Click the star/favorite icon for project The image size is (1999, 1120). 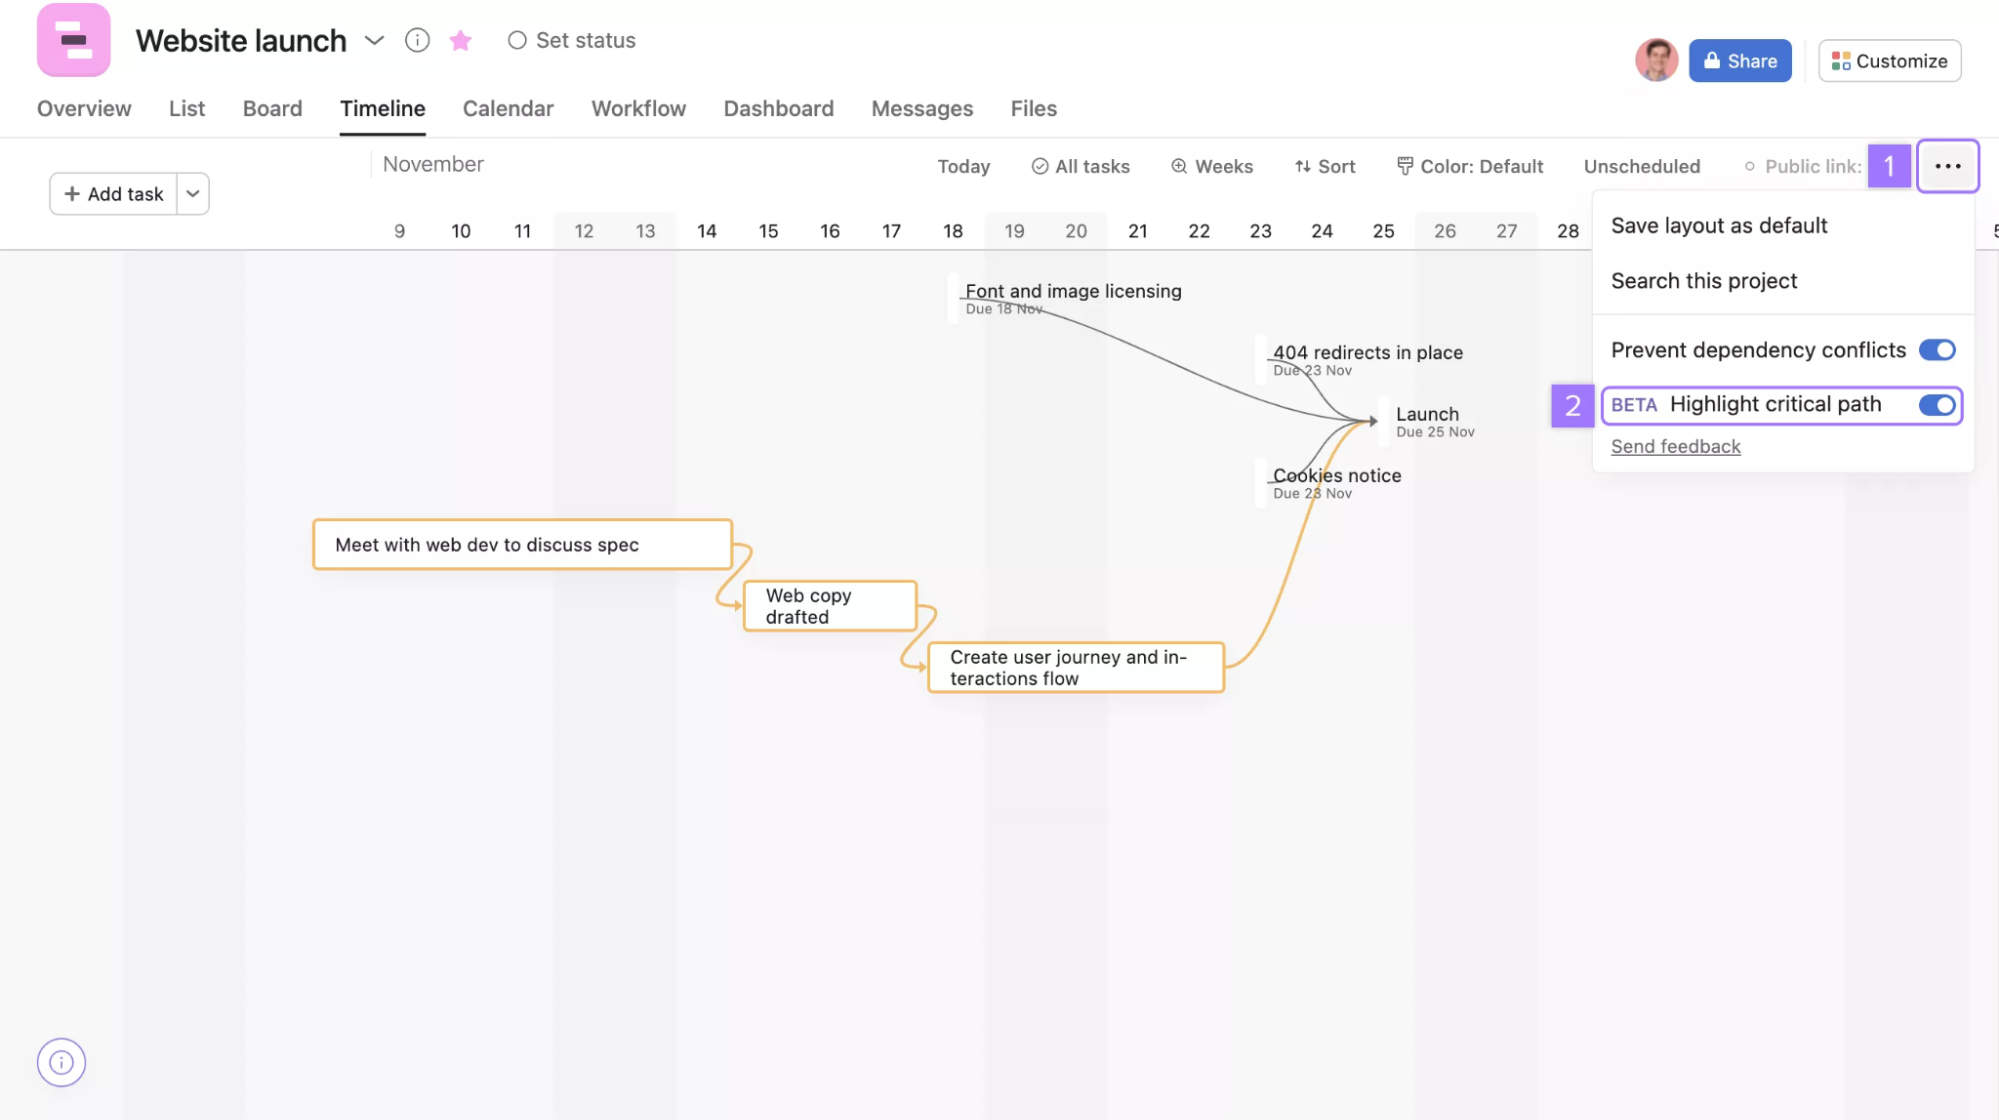461,38
